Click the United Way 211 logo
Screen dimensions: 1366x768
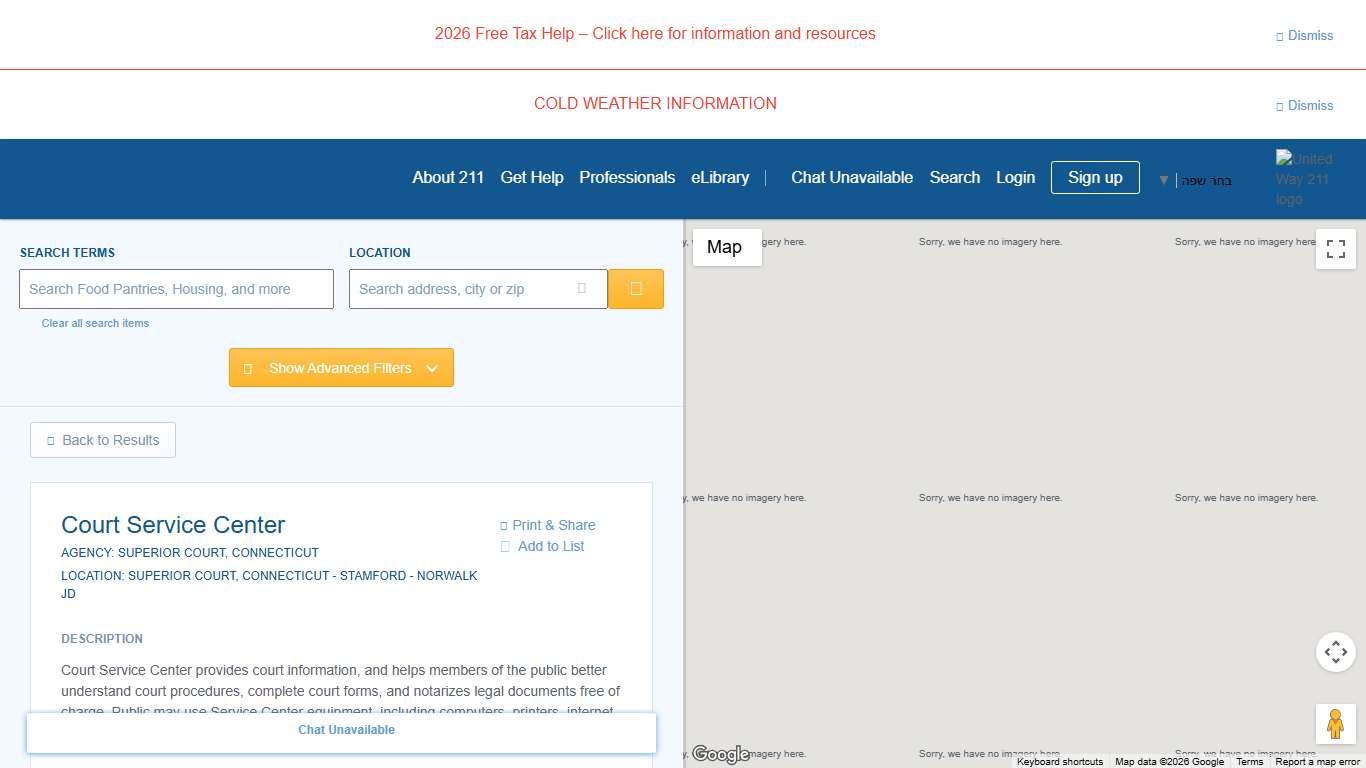tap(1304, 178)
